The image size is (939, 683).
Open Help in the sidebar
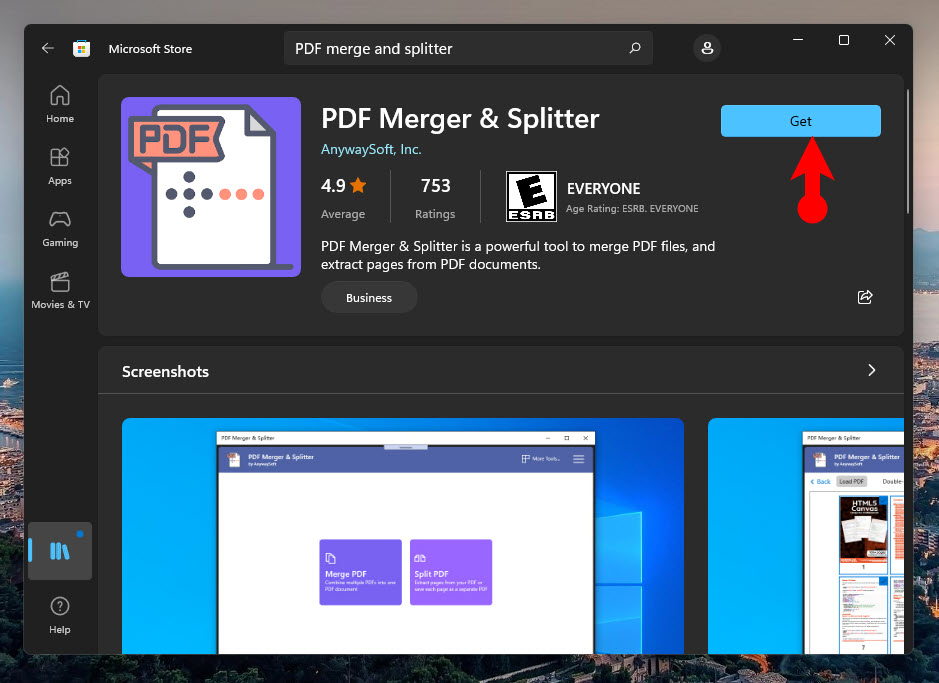pyautogui.click(x=60, y=615)
